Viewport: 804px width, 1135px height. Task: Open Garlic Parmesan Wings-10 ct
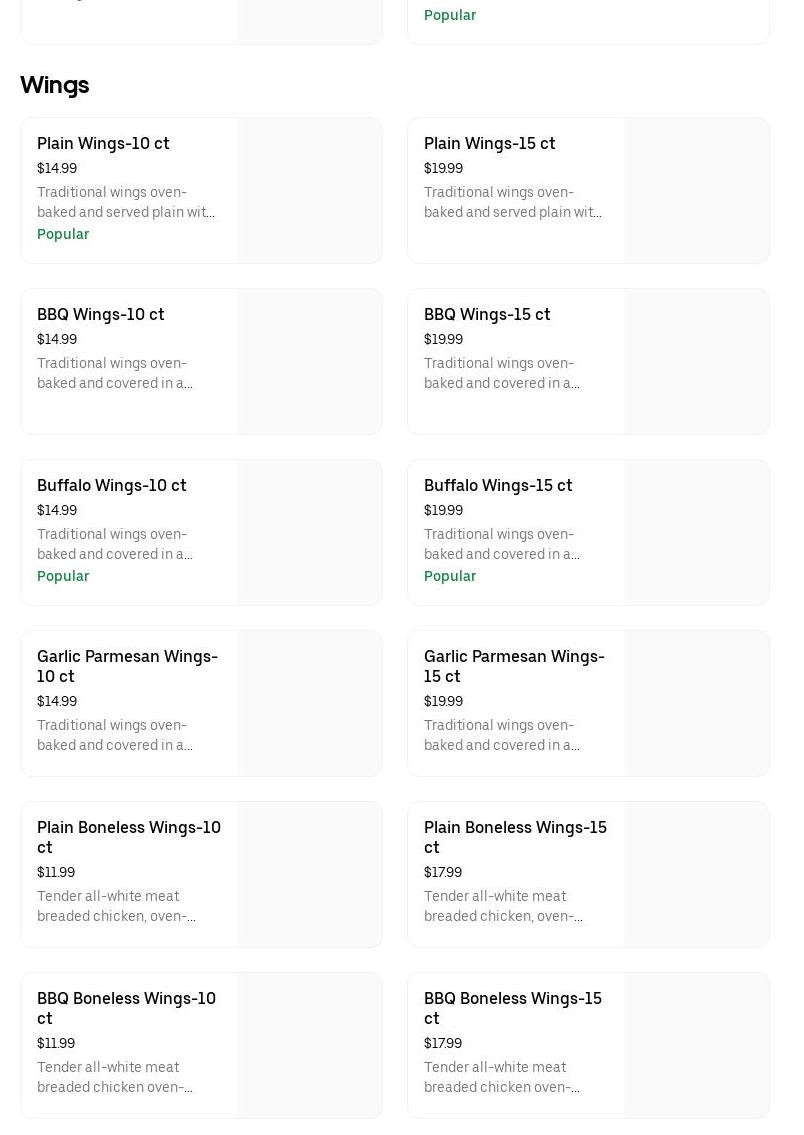127,666
